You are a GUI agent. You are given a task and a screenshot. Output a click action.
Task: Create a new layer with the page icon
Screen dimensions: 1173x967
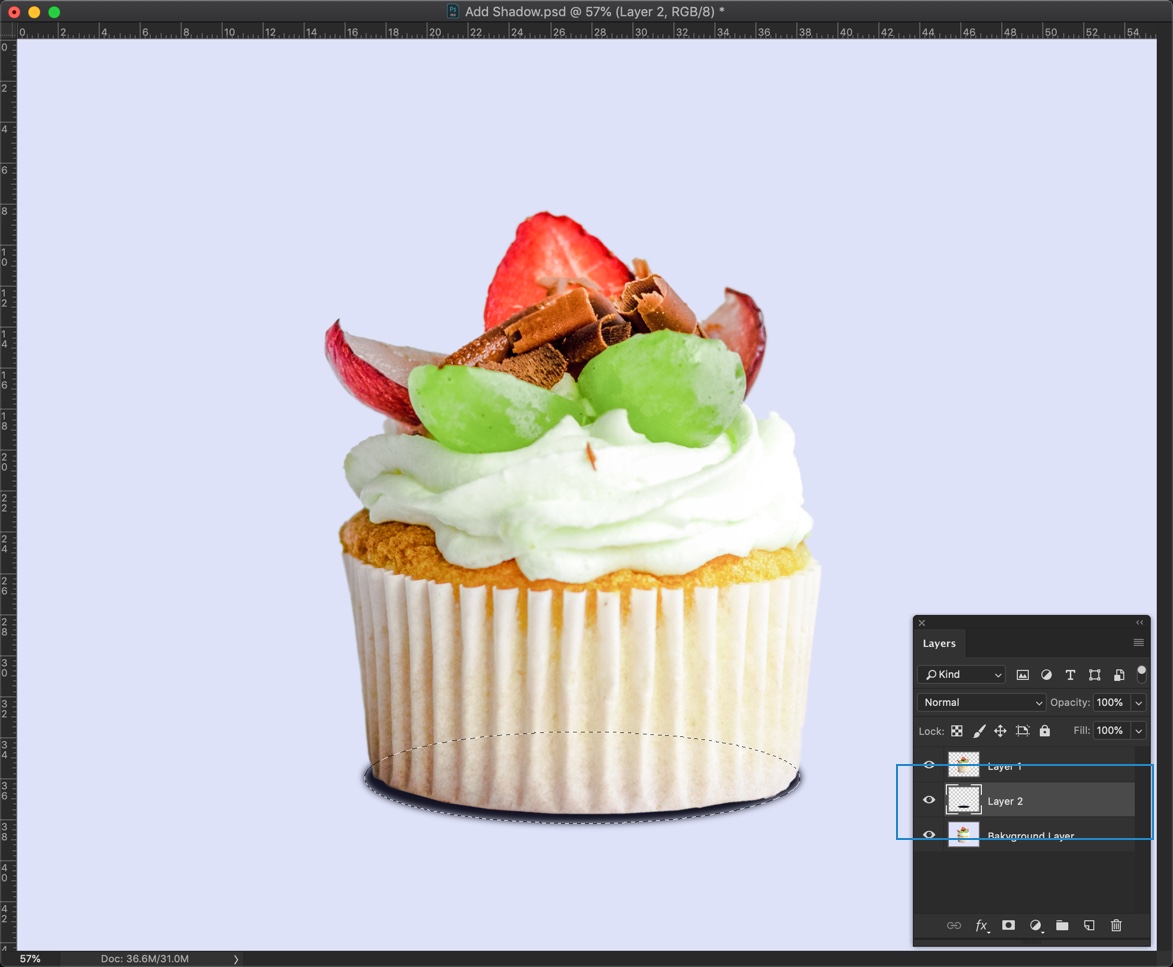click(1089, 926)
